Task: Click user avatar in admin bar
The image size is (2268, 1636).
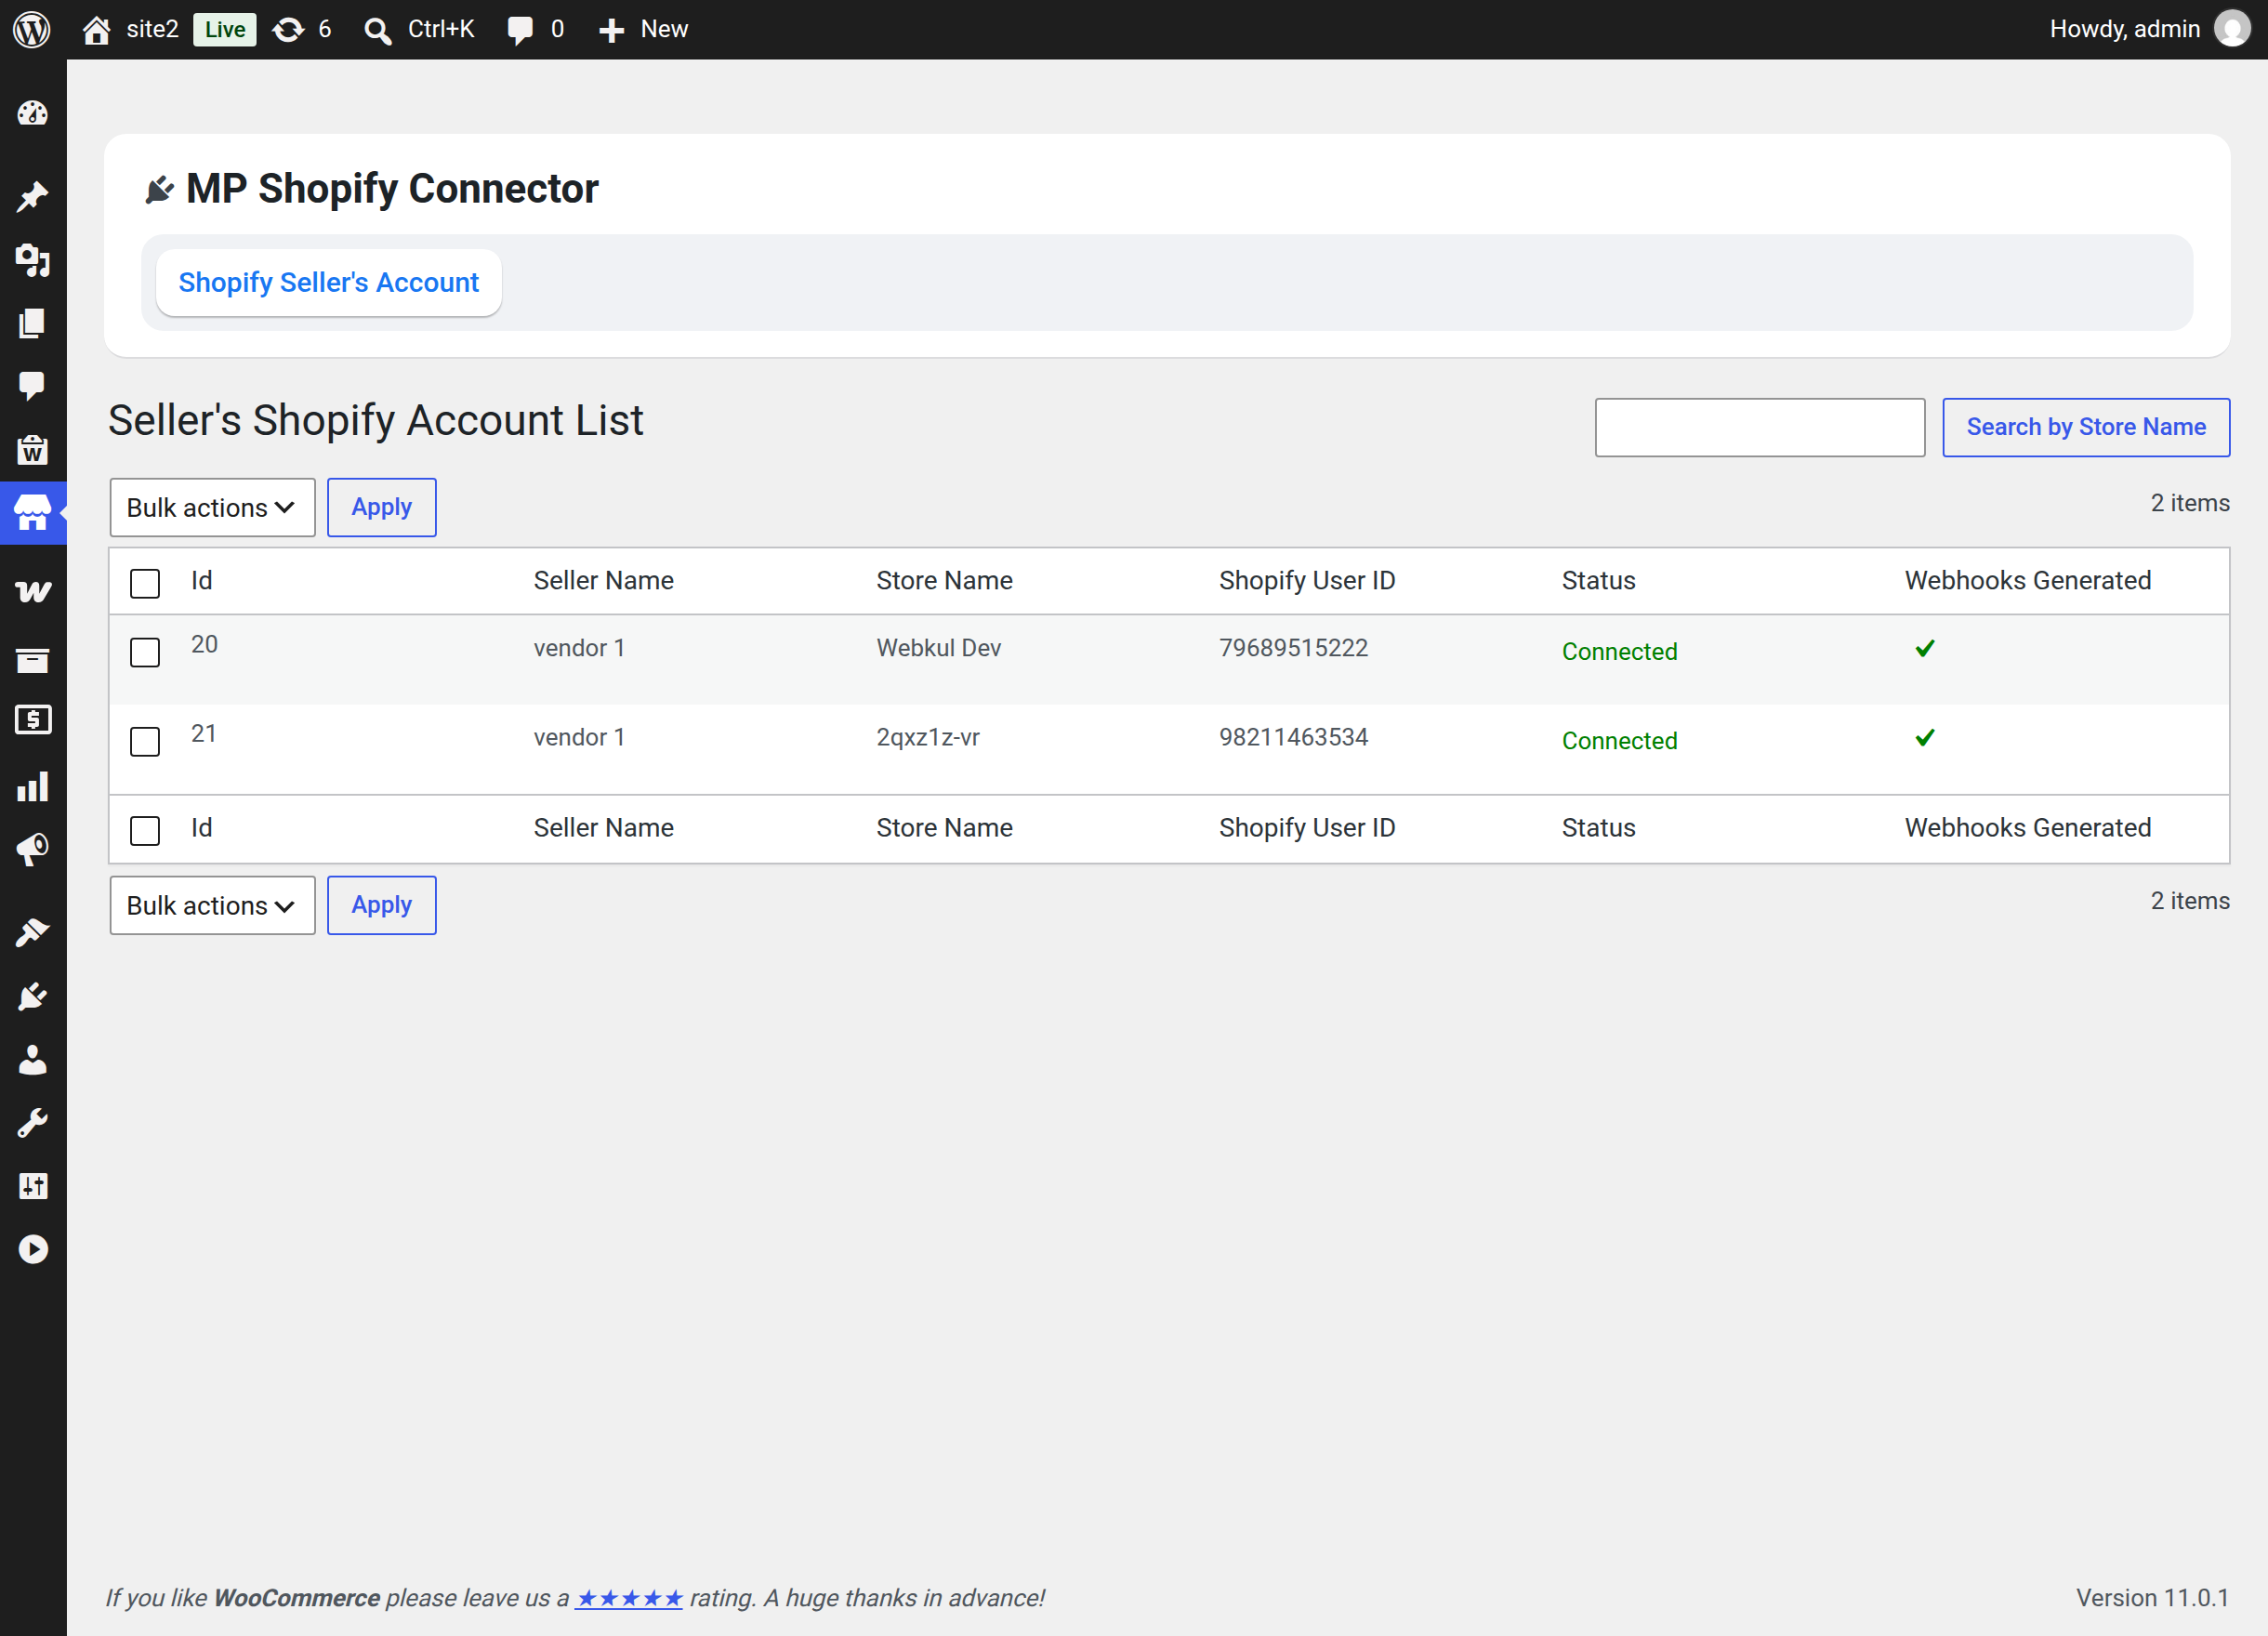Action: pos(2232,29)
